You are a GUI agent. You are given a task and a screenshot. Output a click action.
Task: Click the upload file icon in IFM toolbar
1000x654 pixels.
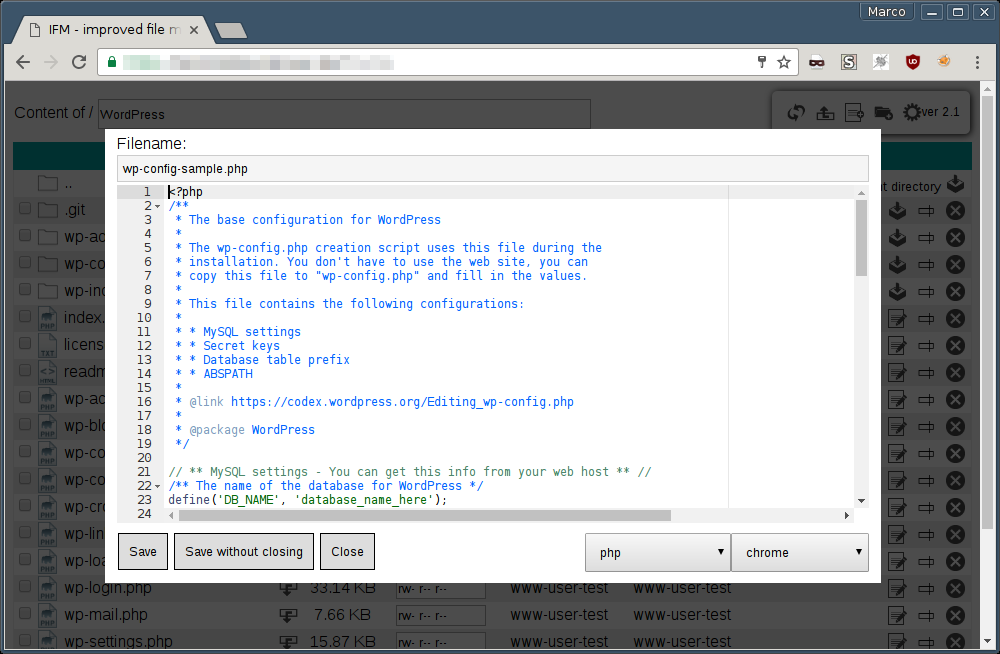point(825,113)
